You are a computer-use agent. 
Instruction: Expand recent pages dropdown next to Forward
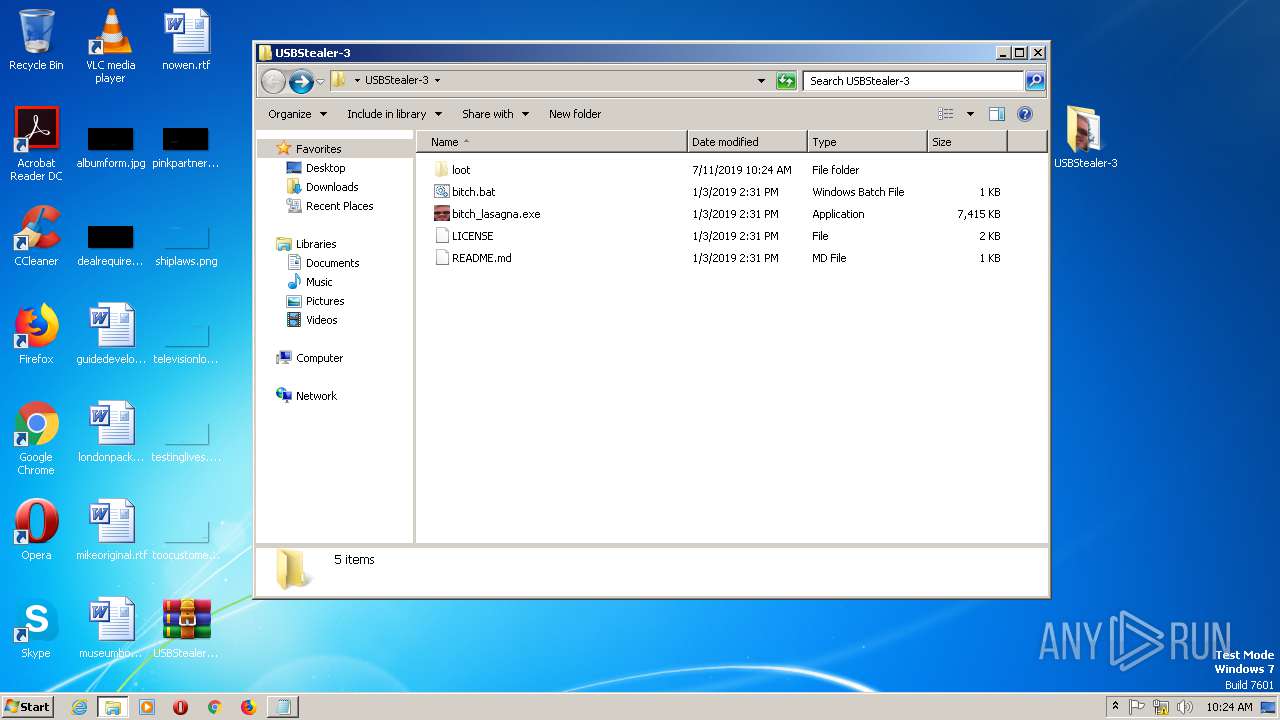(x=320, y=81)
